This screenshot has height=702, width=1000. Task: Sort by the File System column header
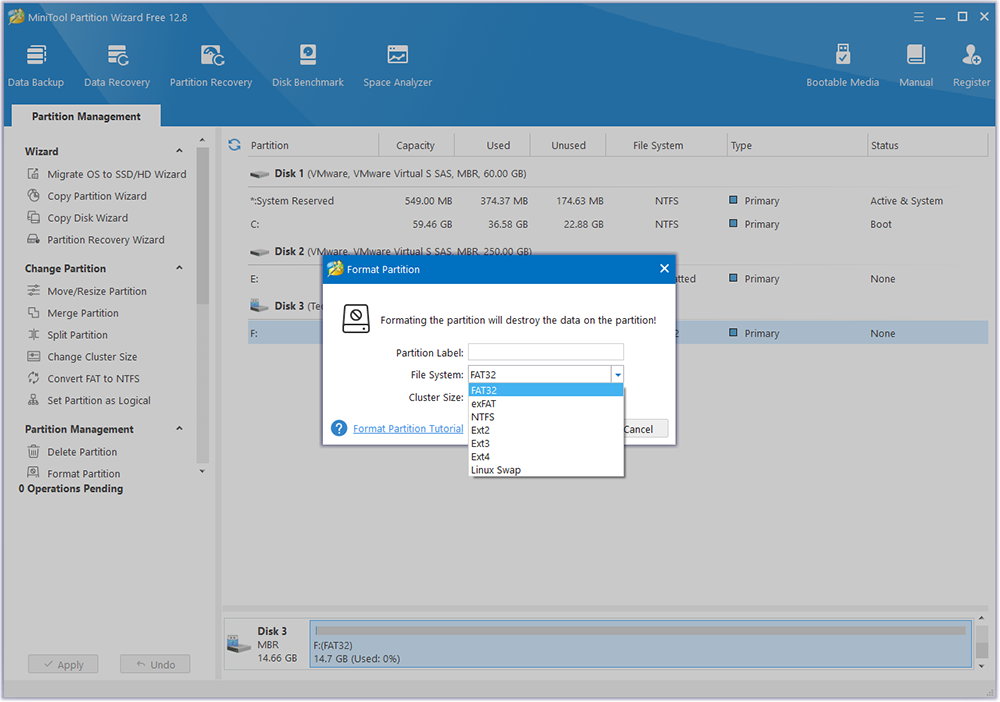tap(666, 145)
